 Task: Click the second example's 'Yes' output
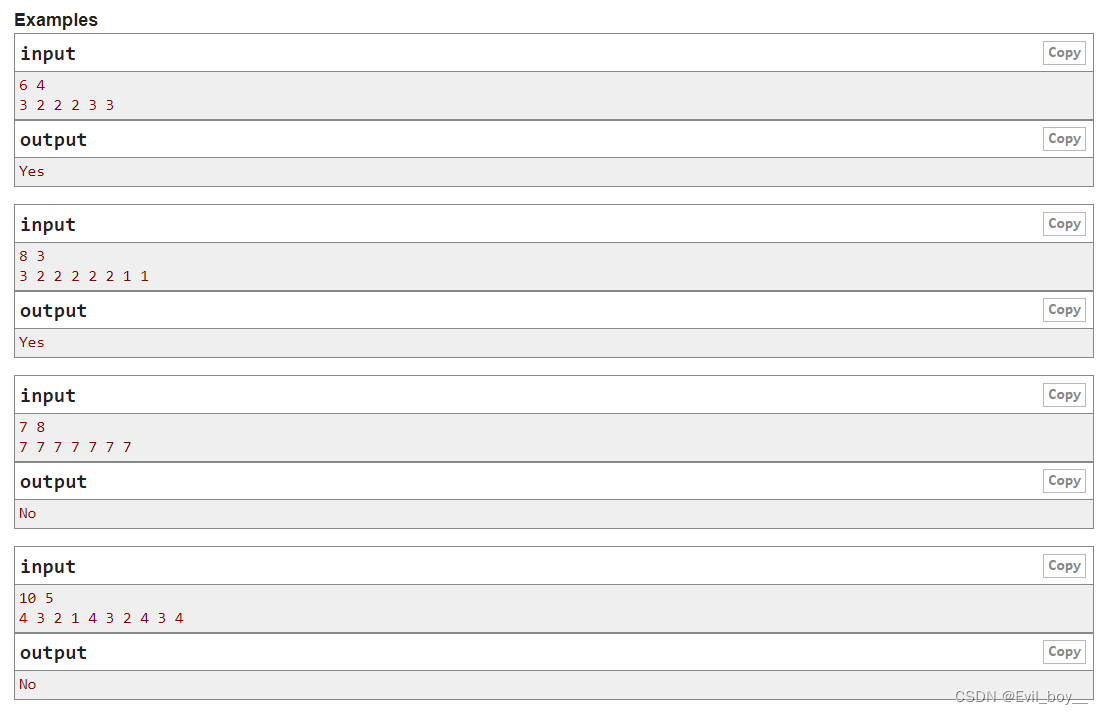pos(31,342)
